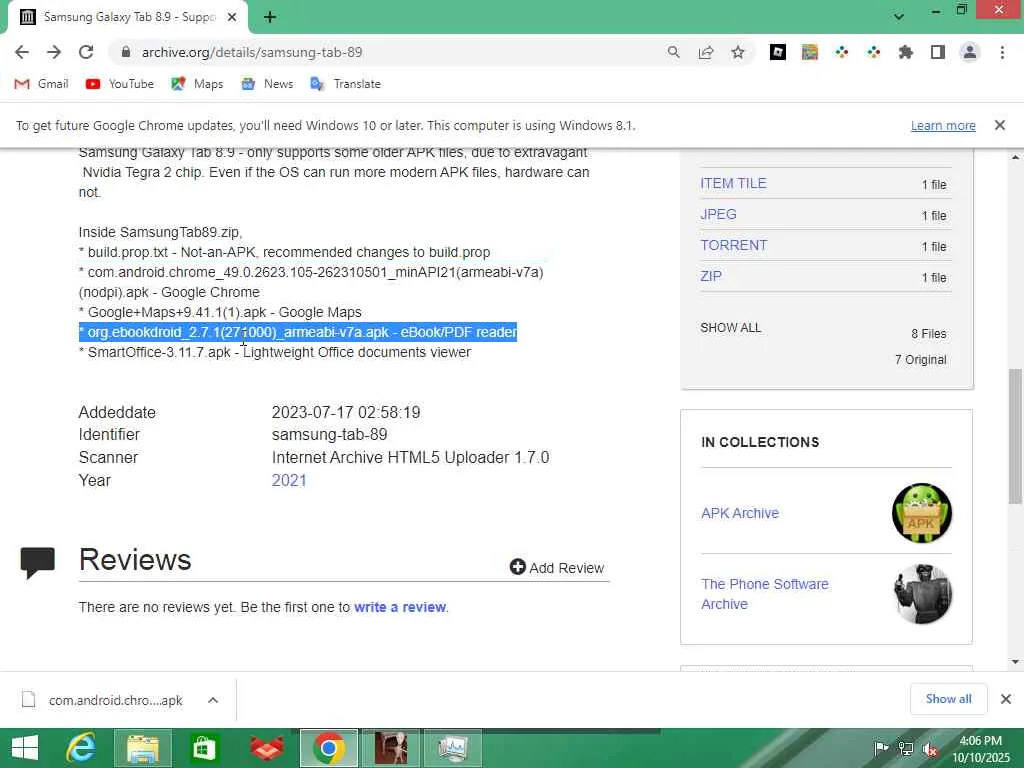This screenshot has width=1024, height=768.
Task: Open the APK Archive collection
Action: (740, 513)
